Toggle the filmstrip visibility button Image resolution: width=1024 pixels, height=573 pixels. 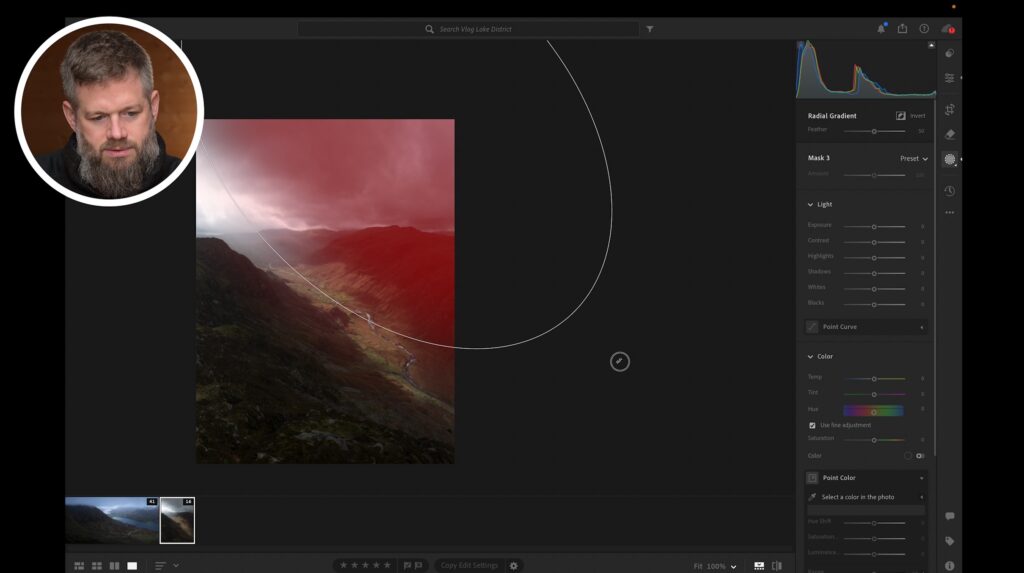759,566
